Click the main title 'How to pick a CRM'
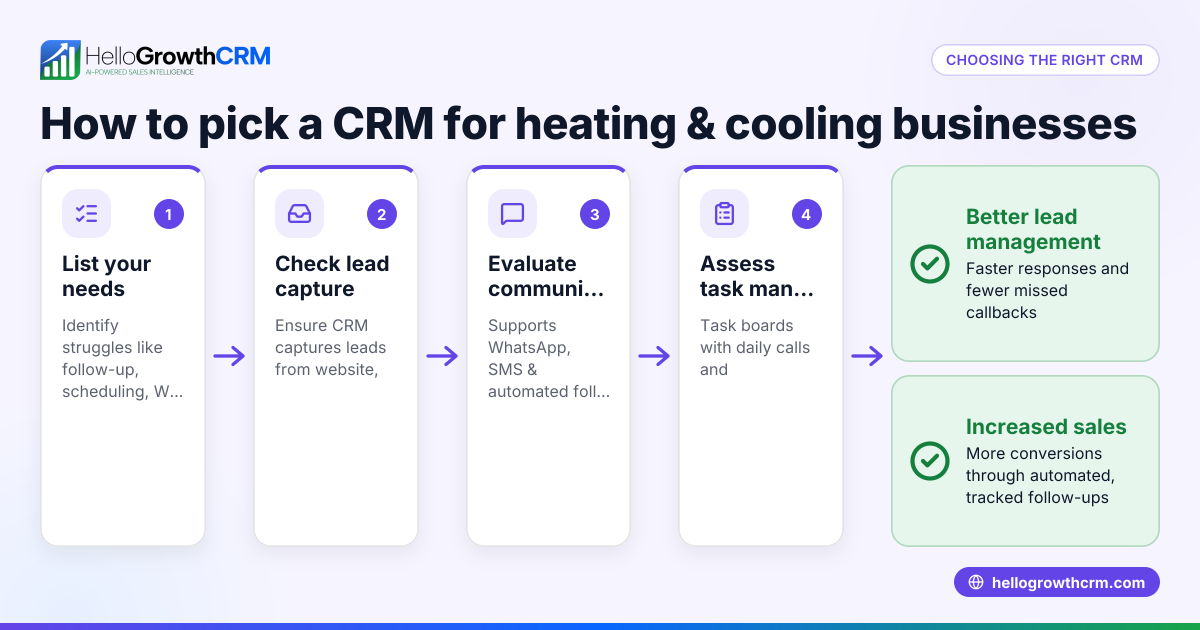Screen dimensions: 1200x630 [588, 124]
